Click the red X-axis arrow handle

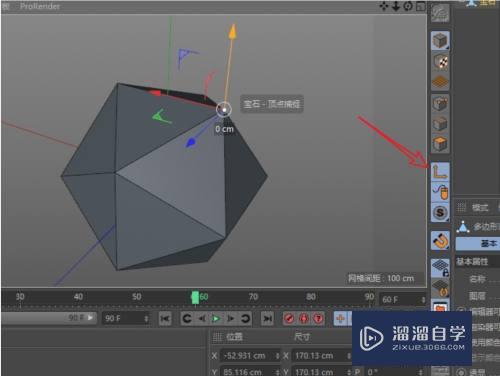click(x=154, y=92)
